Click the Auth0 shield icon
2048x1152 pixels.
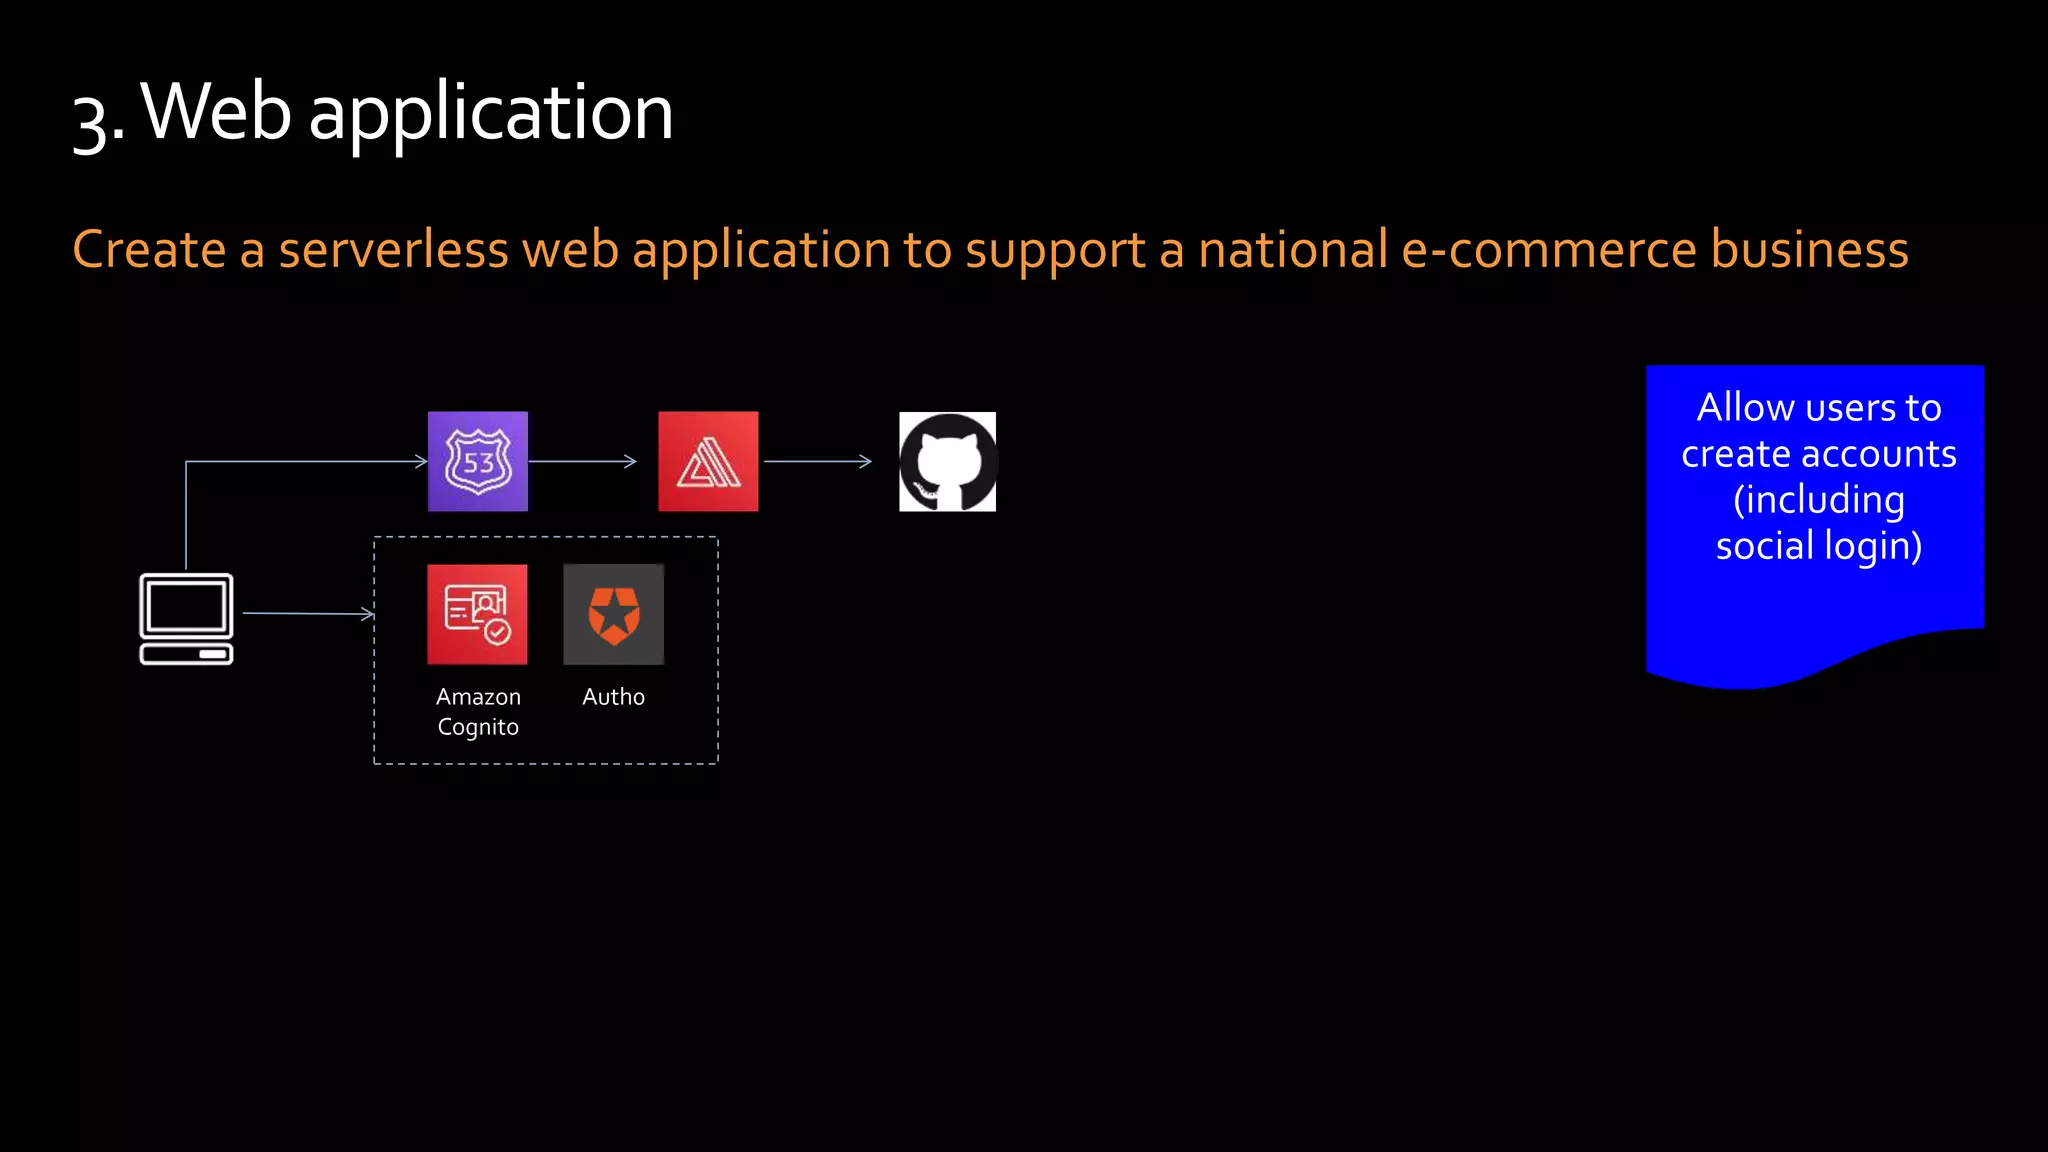pos(613,614)
